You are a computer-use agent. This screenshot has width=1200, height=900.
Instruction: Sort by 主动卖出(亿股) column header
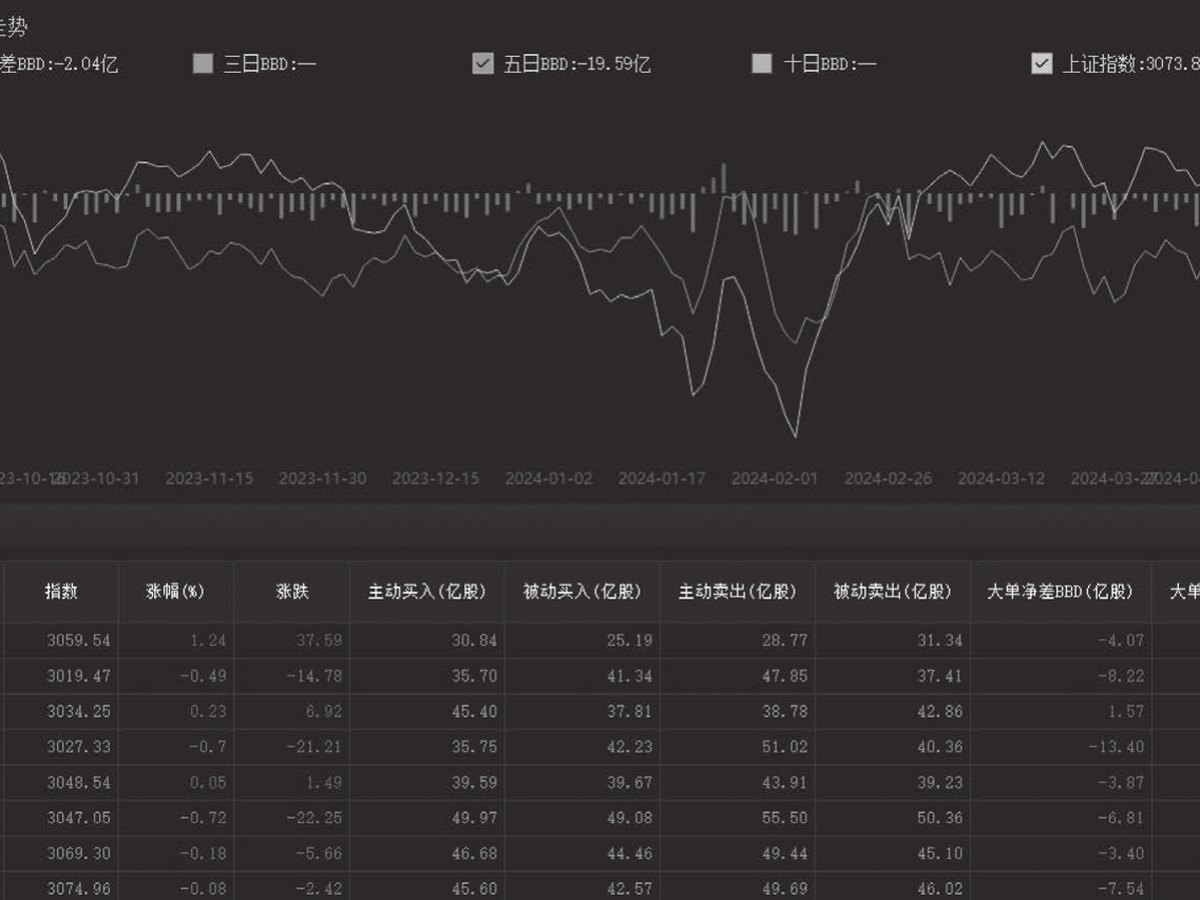pyautogui.click(x=738, y=591)
